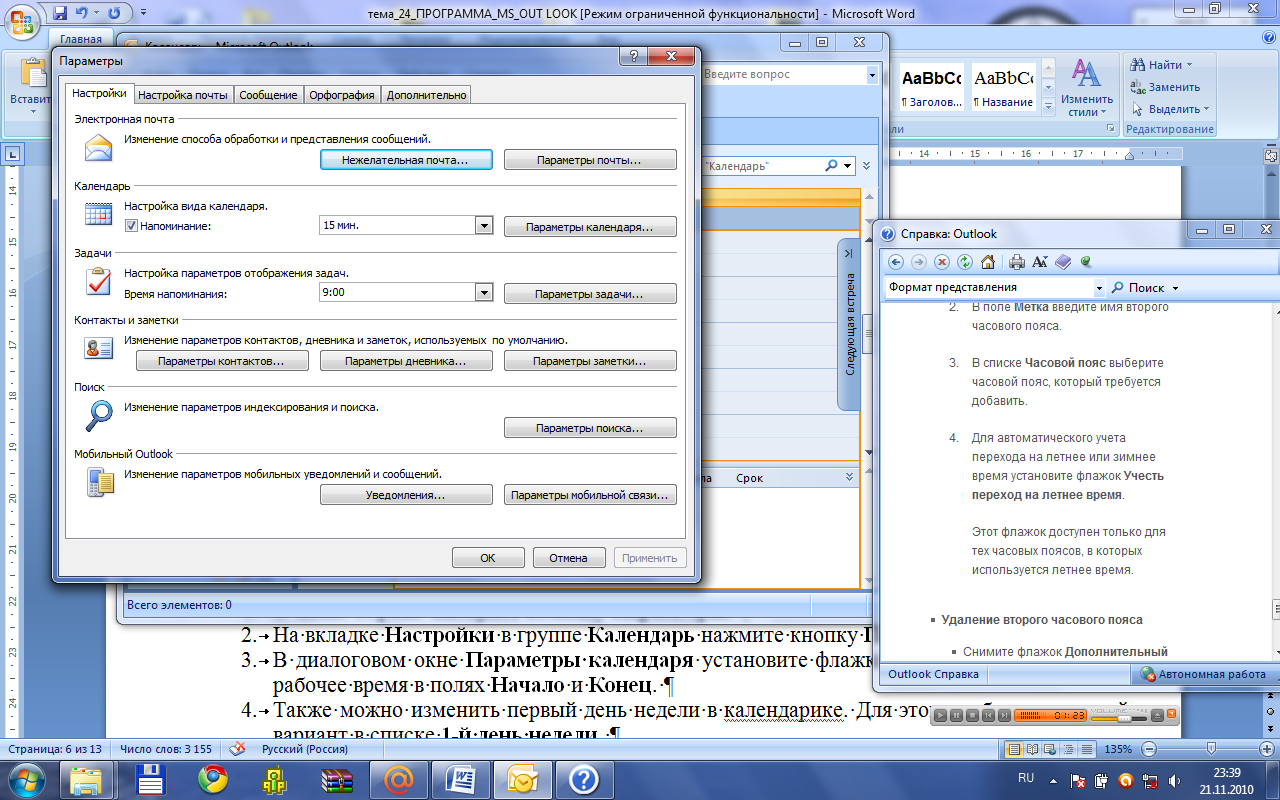Select Настройки tab in Параметры dialog
1280x800 pixels.
click(100, 93)
